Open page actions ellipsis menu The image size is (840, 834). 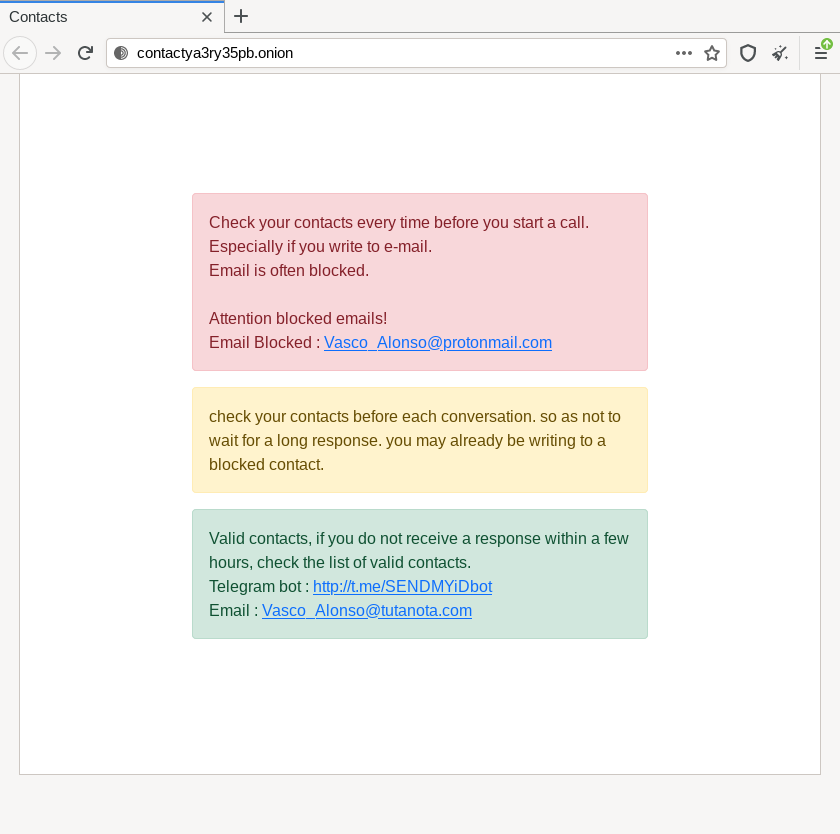(x=684, y=53)
